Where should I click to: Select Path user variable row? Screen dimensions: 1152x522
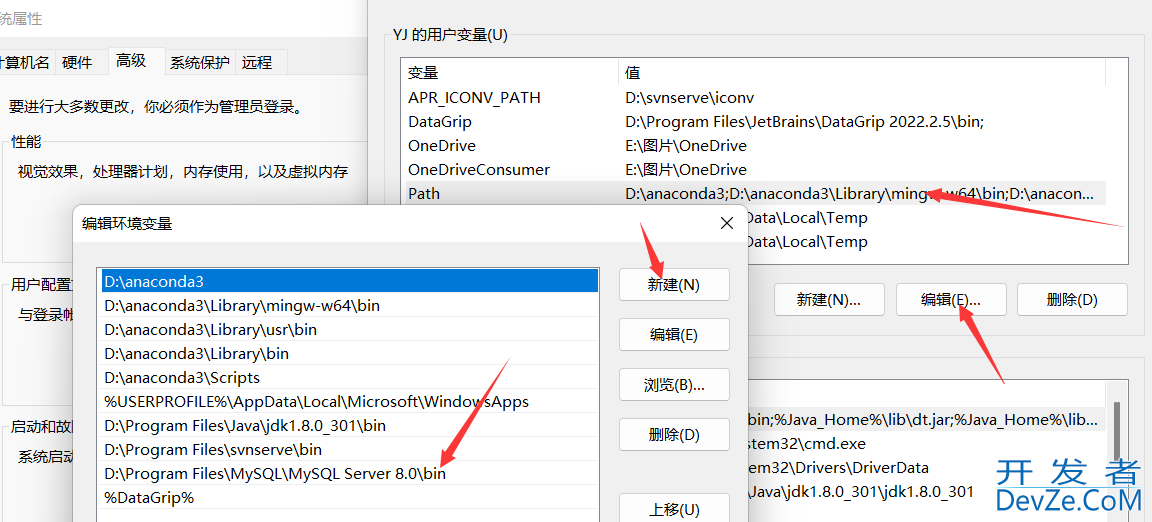click(755, 193)
